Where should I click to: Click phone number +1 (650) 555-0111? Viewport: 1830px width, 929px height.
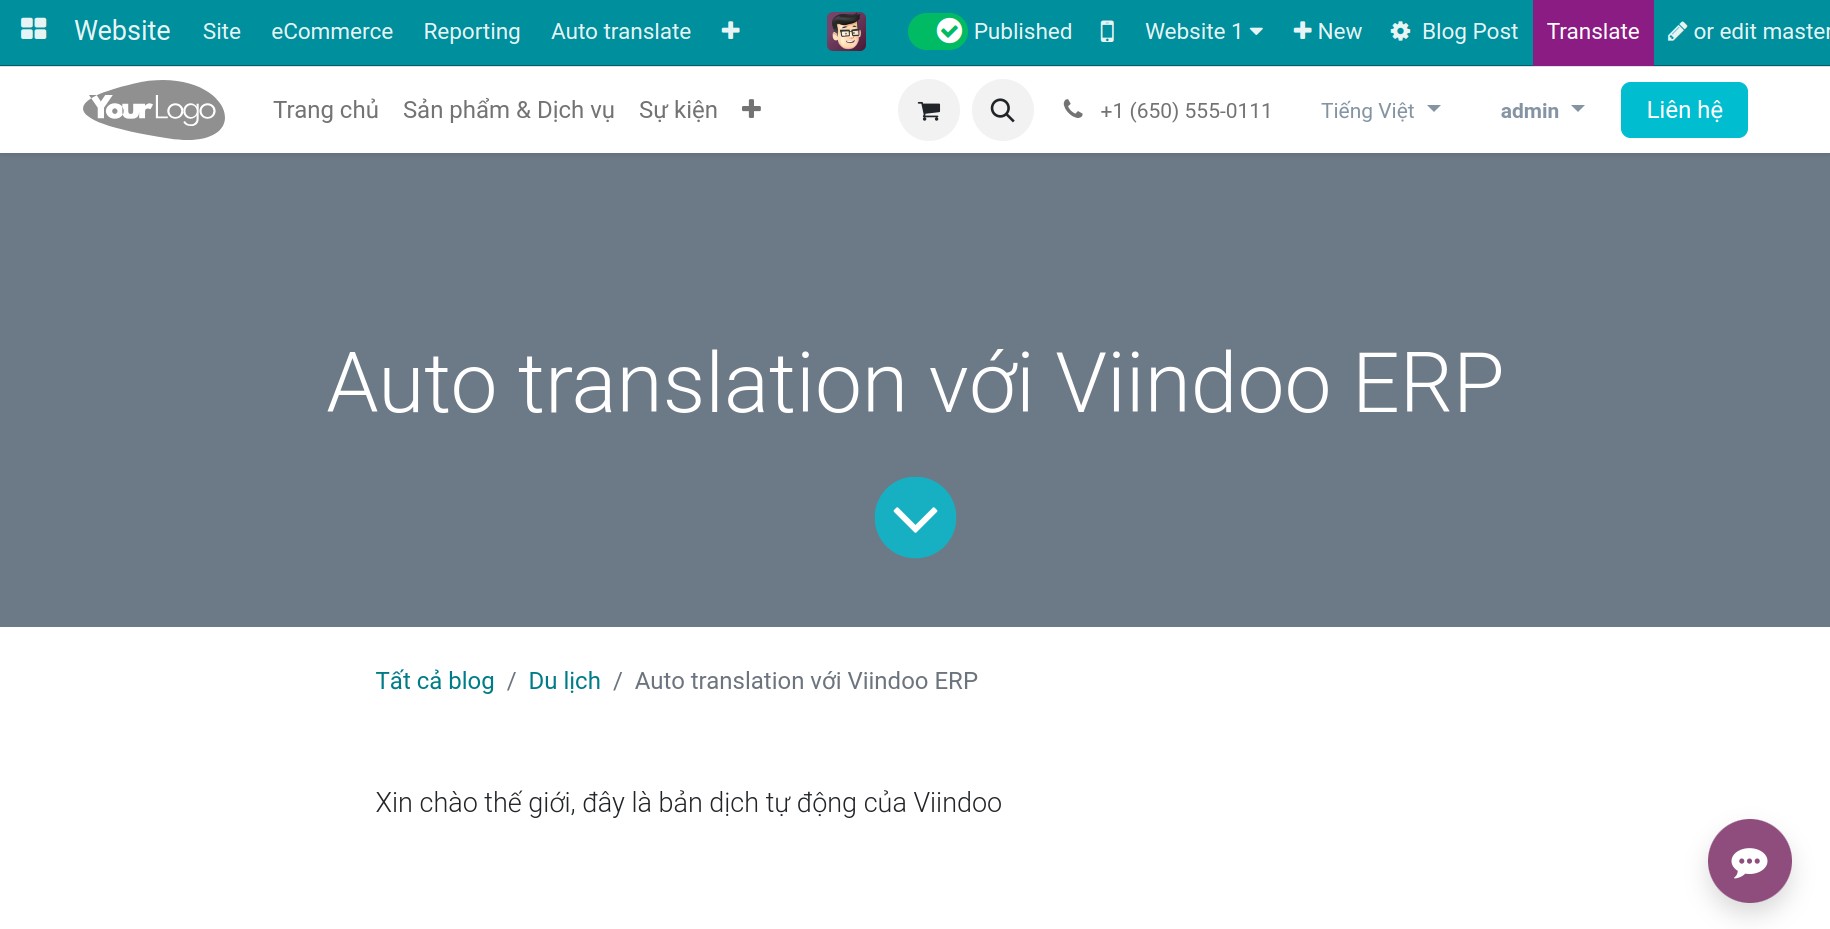(1186, 111)
